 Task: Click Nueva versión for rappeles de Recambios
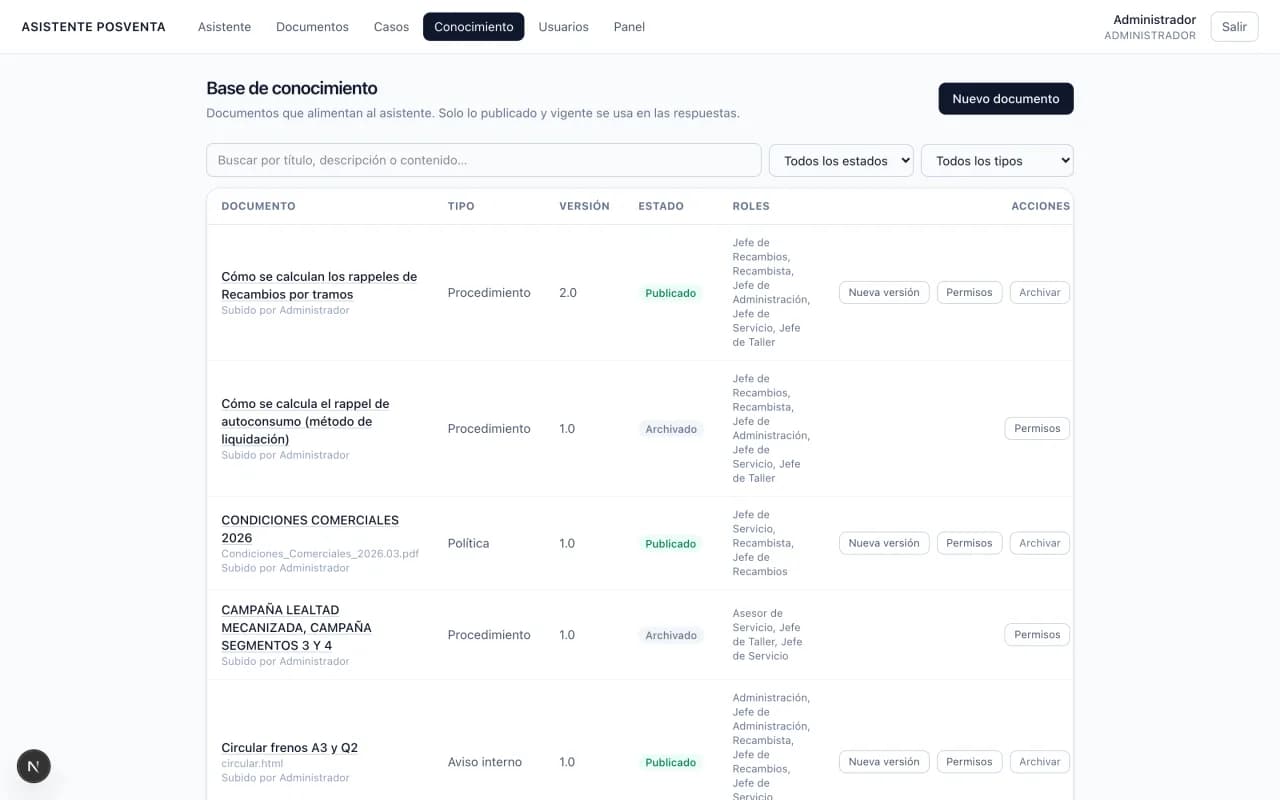[x=884, y=292]
